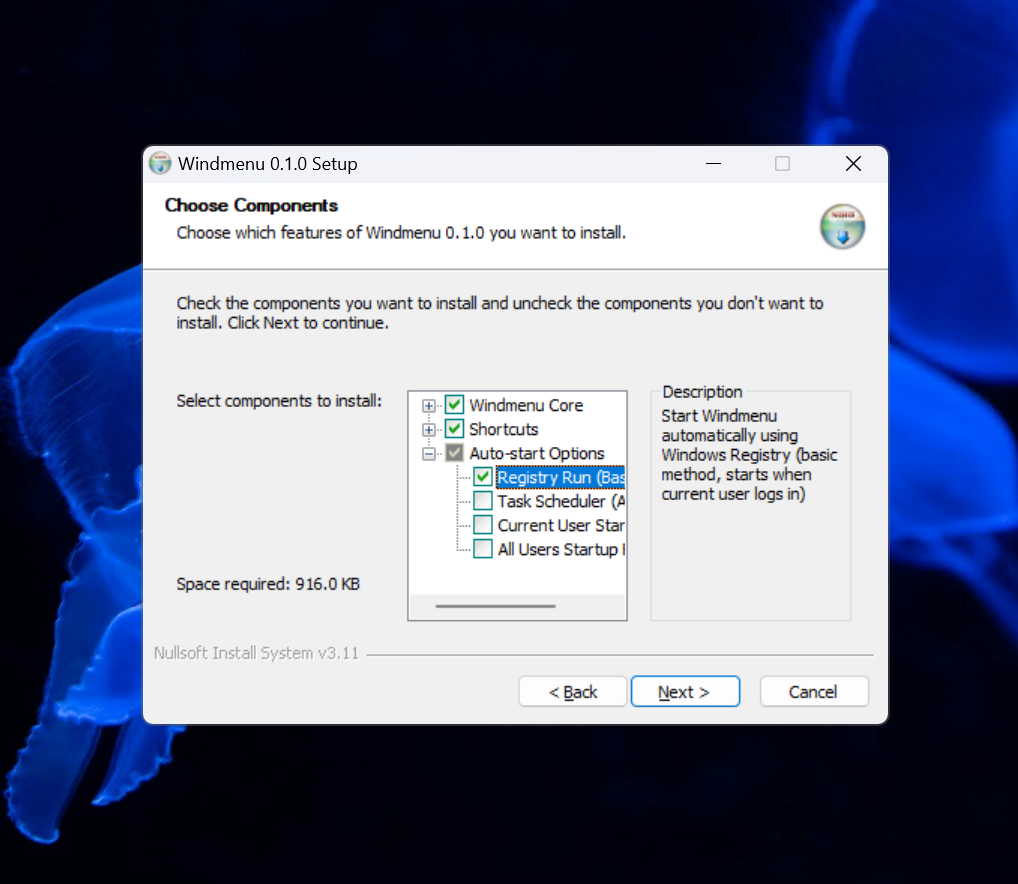The height and width of the screenshot is (884, 1018).
Task: Disable the Registry Run option
Action: [481, 477]
